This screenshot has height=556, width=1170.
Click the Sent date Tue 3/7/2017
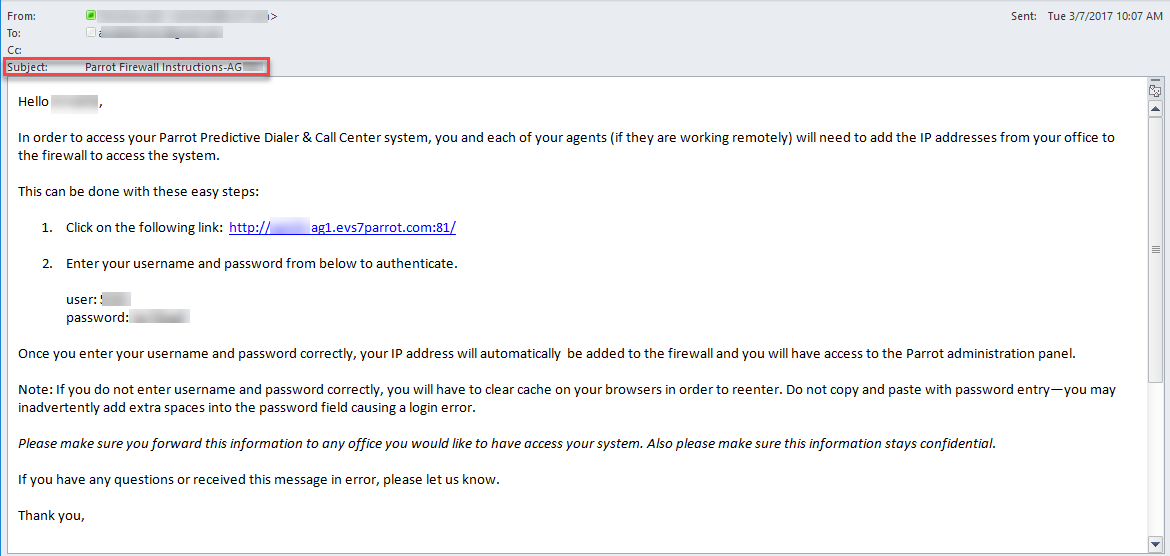(1101, 16)
